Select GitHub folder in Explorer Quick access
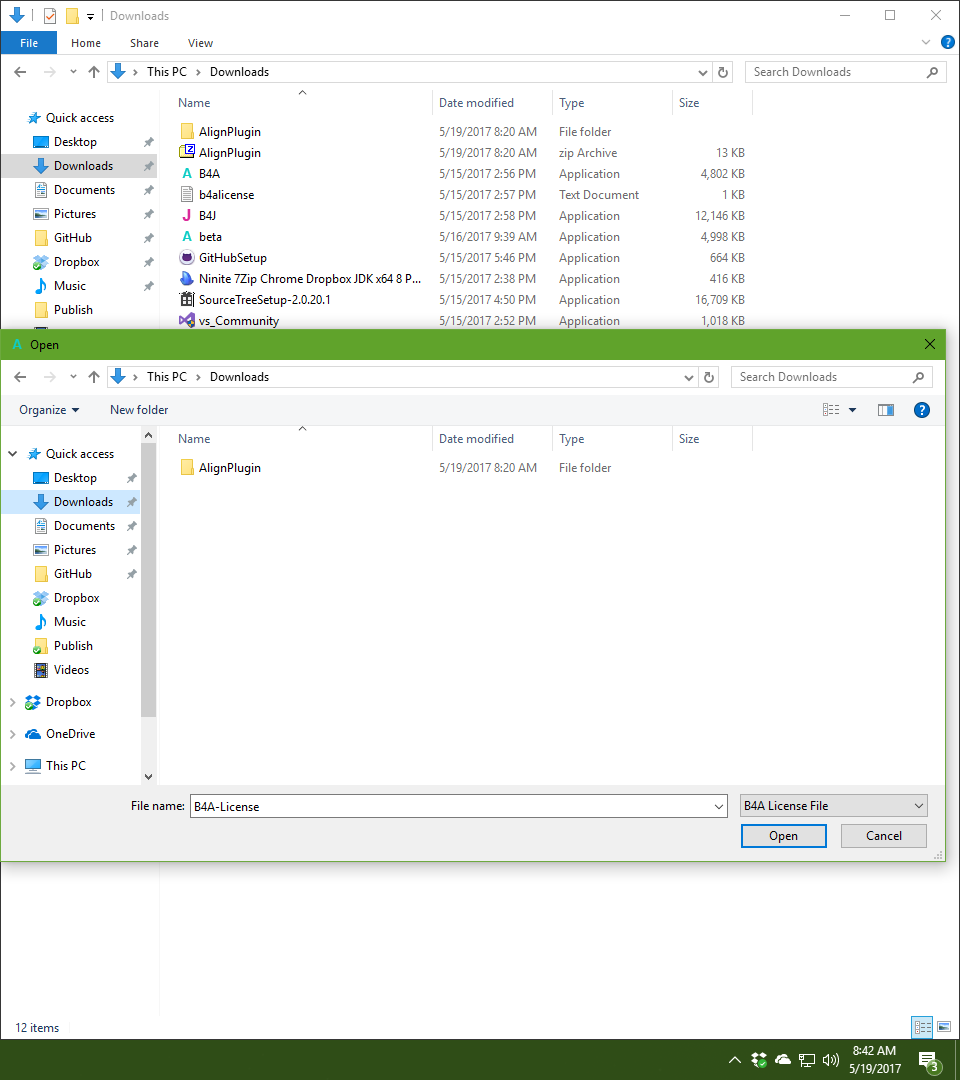Image resolution: width=960 pixels, height=1080 pixels. pos(72,238)
